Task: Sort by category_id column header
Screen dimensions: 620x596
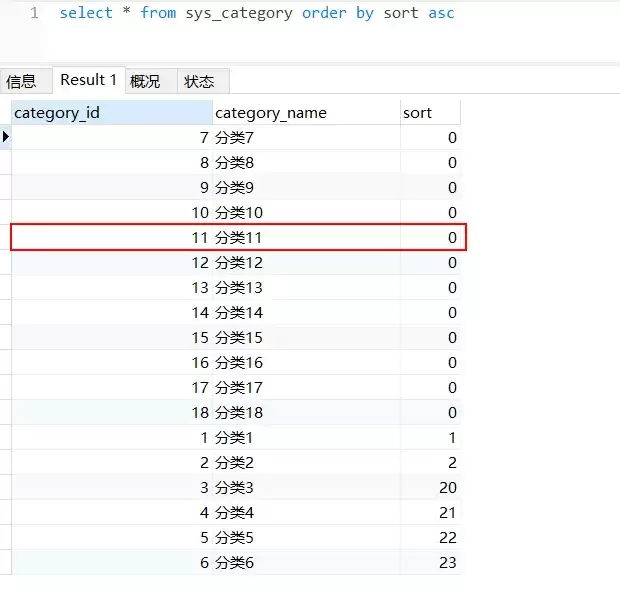Action: pyautogui.click(x=112, y=113)
